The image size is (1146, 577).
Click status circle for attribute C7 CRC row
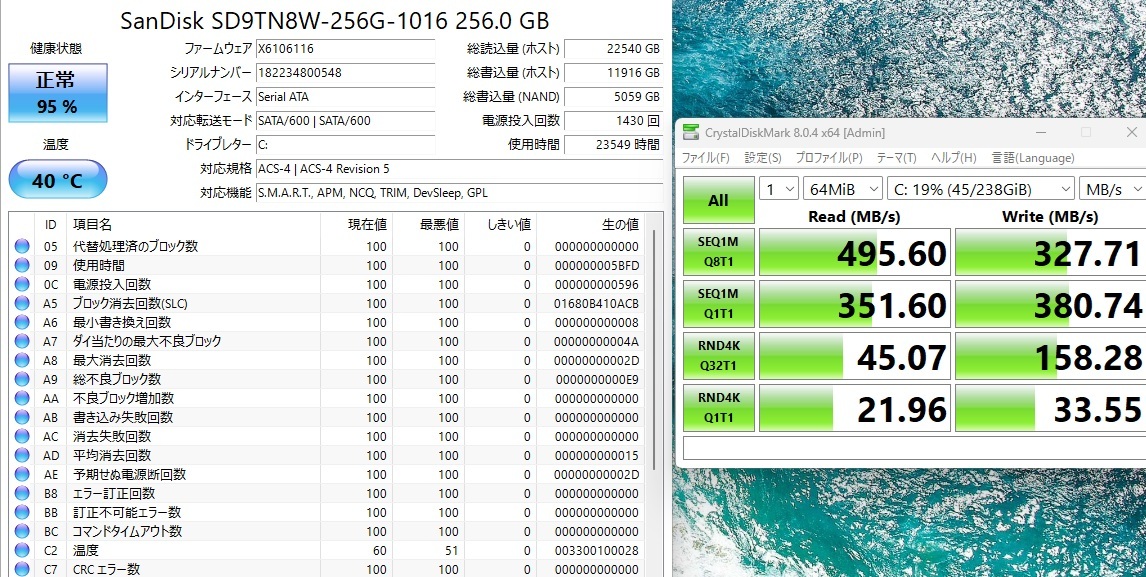click(x=22, y=569)
